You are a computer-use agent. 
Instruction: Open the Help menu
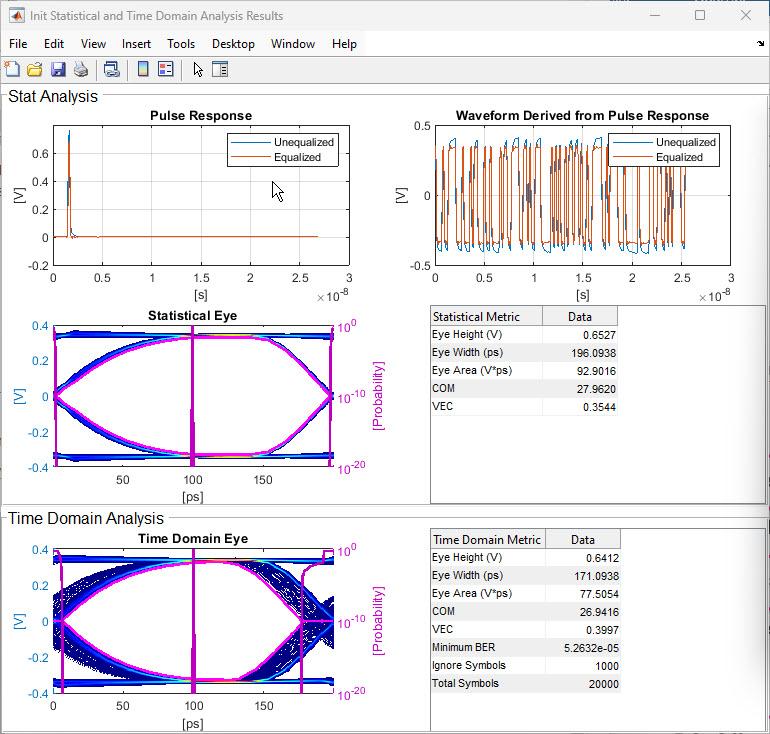pyautogui.click(x=344, y=44)
